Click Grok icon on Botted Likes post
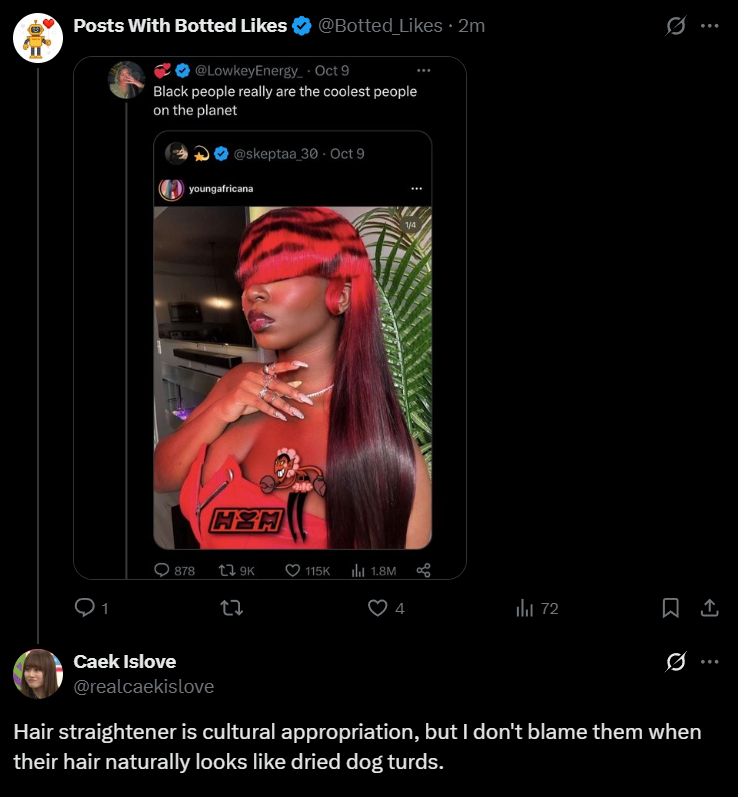Screen dimensions: 738x797 [676, 26]
